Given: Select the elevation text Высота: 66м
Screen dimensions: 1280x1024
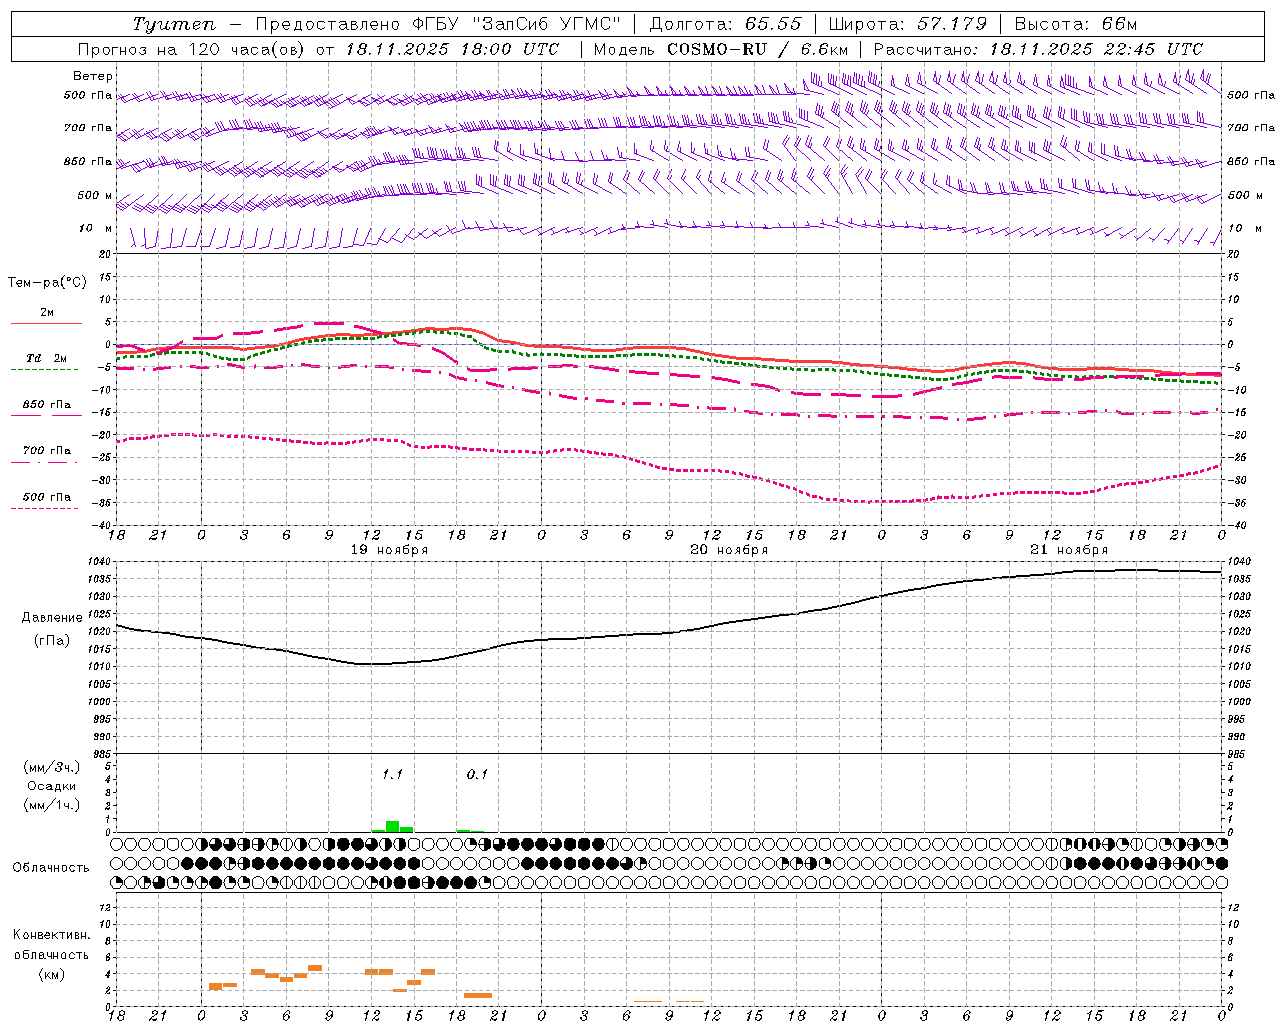Looking at the screenshot, I should pos(1076,24).
